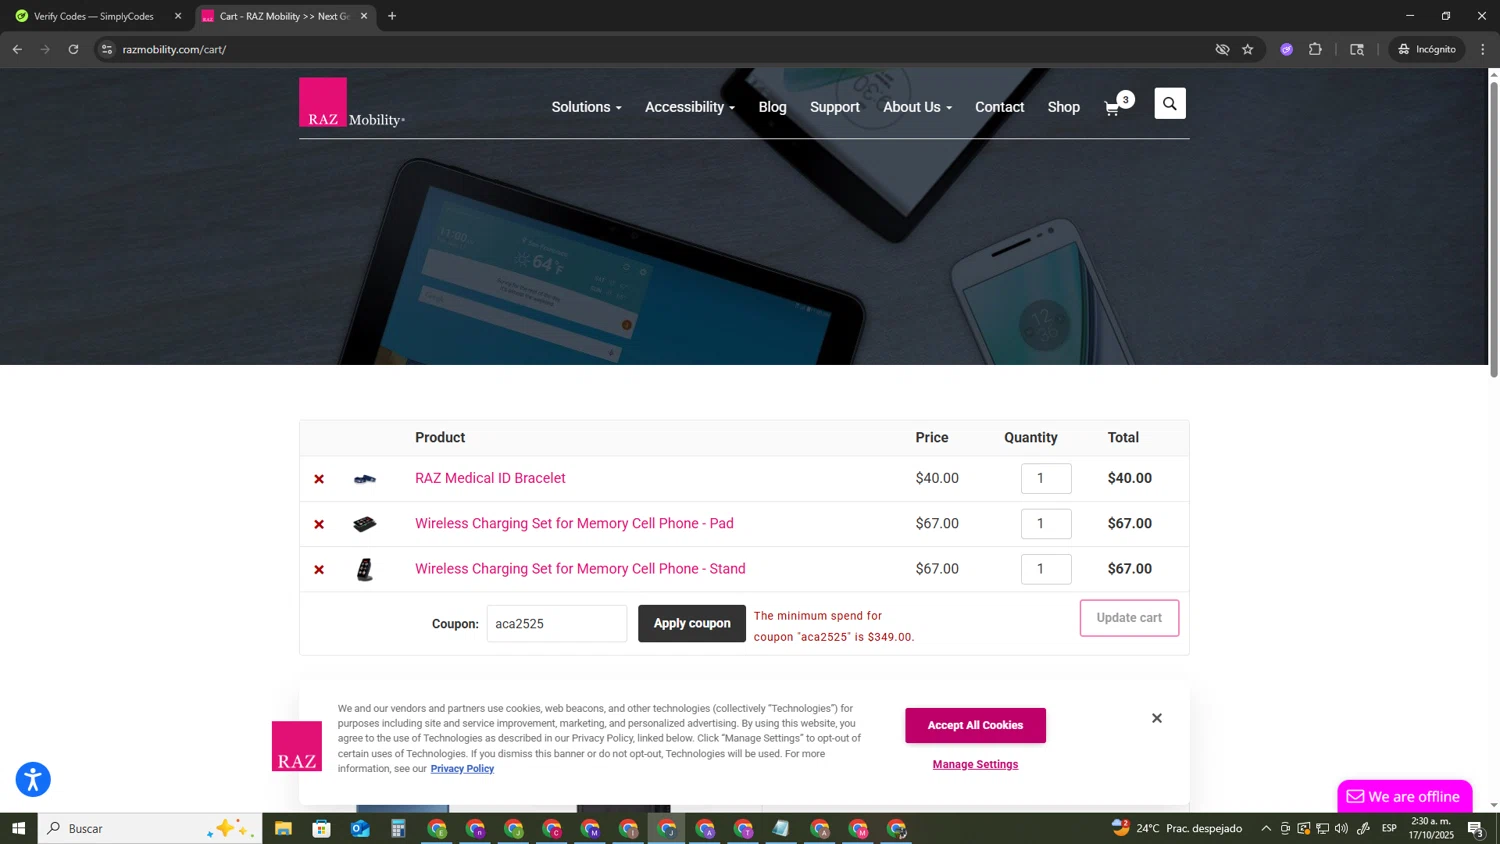Switch to Verify Codes SimplyCodes tab
1500x844 pixels.
click(94, 16)
